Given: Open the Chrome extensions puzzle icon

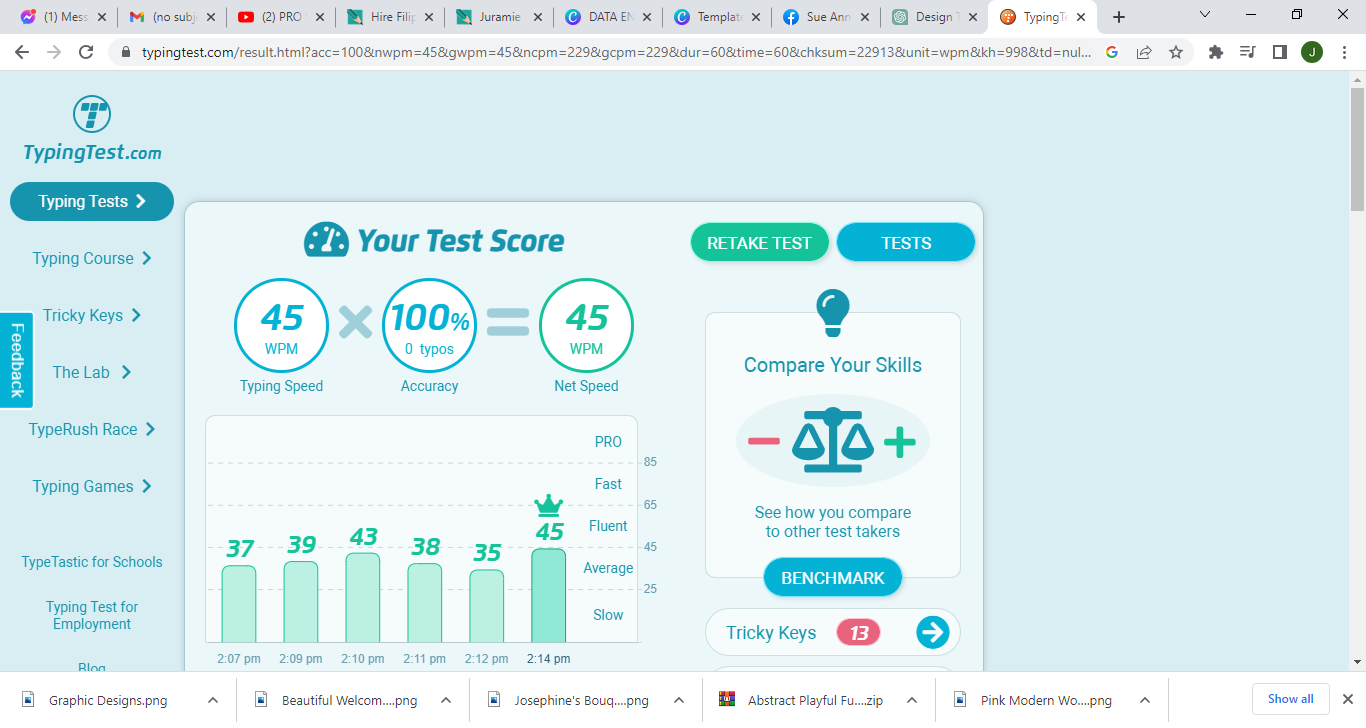Looking at the screenshot, I should [x=1216, y=52].
